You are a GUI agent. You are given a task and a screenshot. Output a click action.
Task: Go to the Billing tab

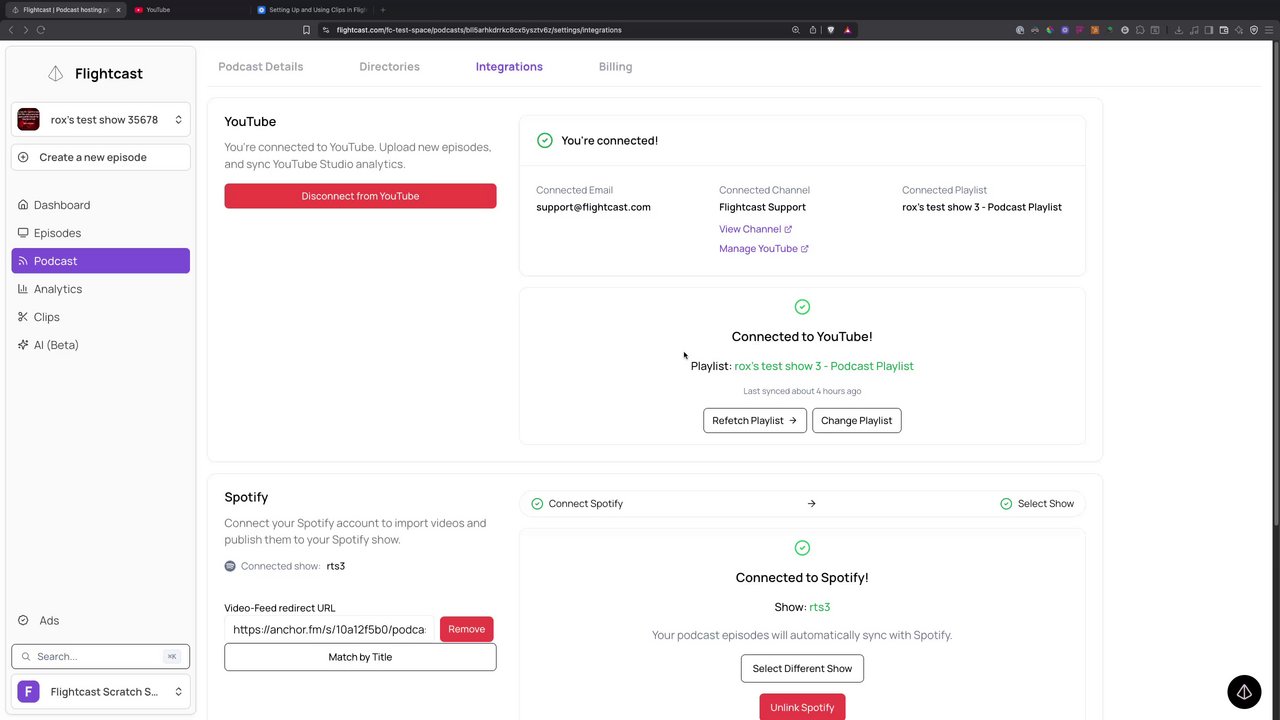click(615, 67)
